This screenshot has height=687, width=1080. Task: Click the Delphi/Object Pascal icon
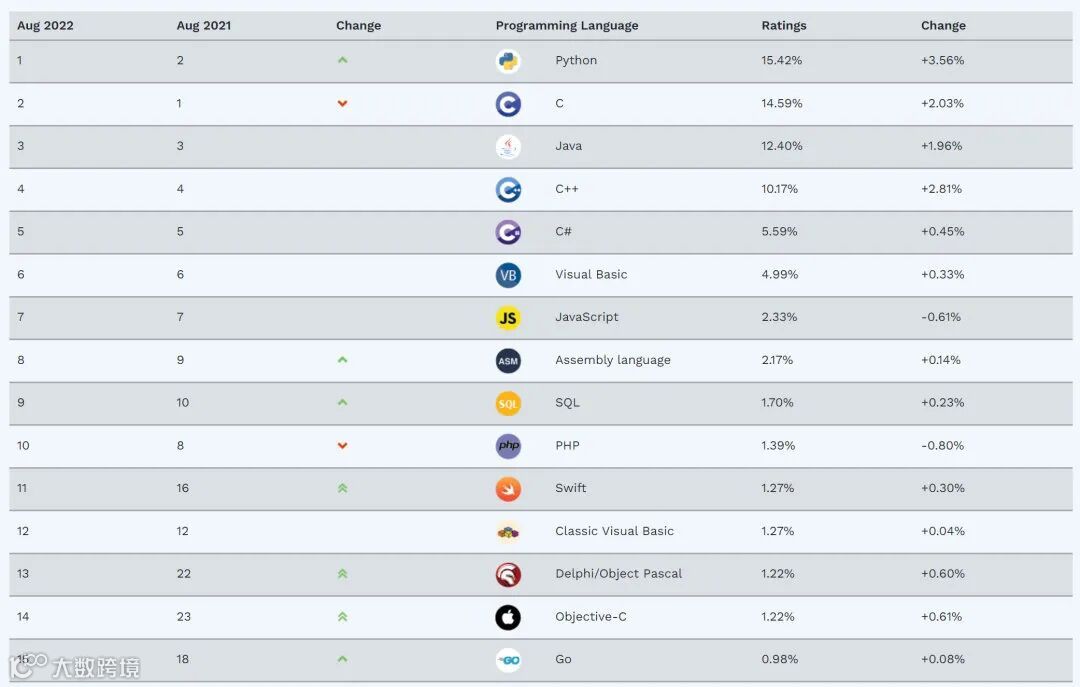click(508, 574)
